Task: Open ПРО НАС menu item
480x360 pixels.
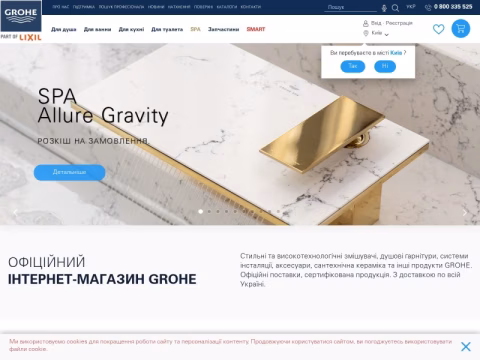Action: [61, 7]
